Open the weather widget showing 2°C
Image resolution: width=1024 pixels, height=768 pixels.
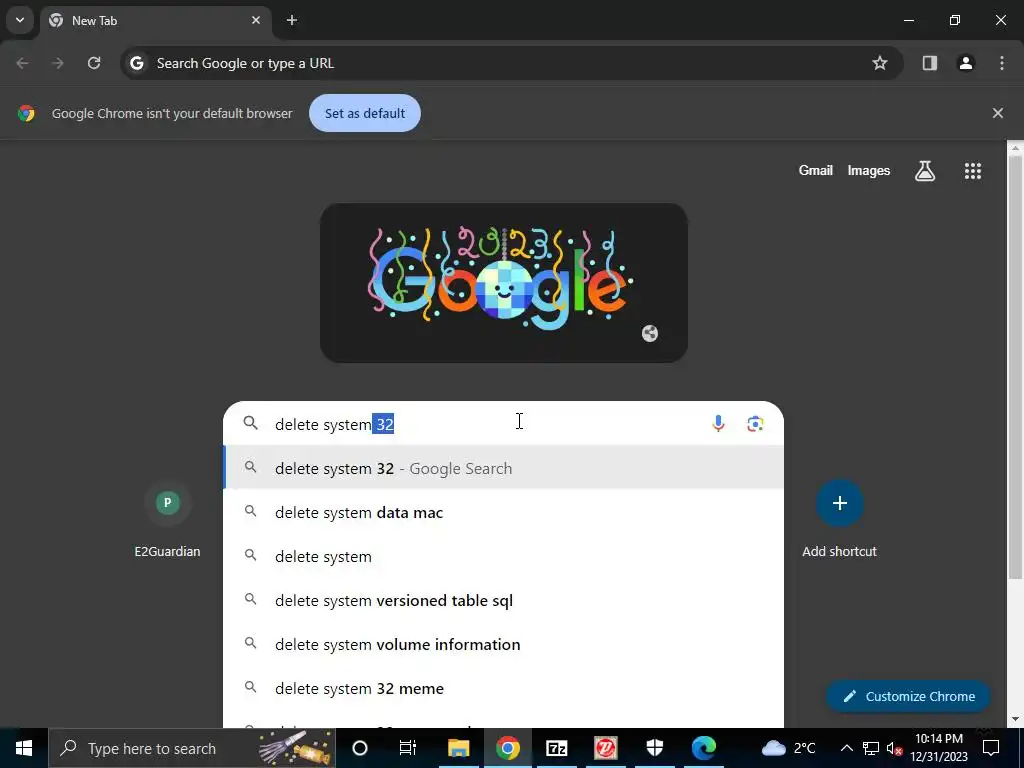pos(788,748)
